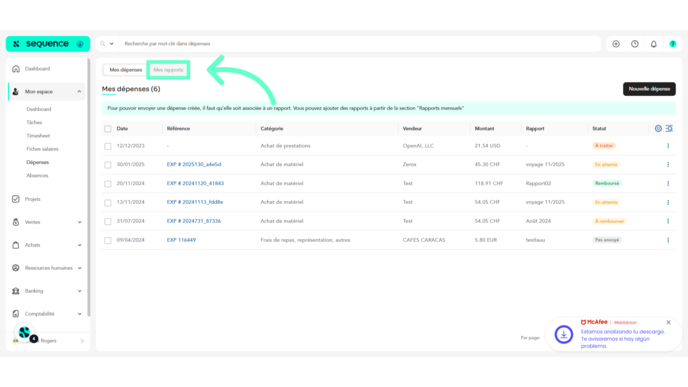Expand the Banking menu
The height and width of the screenshot is (387, 688).
click(79, 291)
